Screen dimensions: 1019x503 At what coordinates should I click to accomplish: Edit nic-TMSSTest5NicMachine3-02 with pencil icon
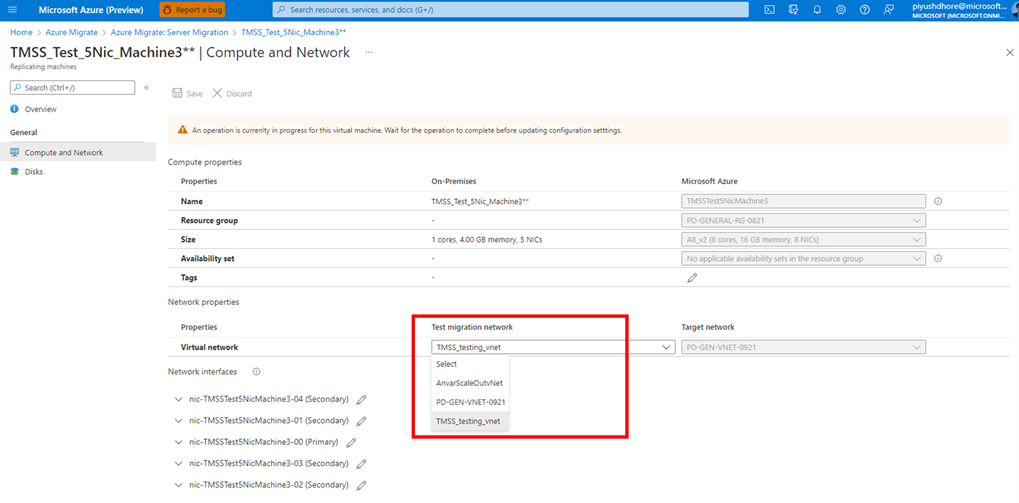362,485
